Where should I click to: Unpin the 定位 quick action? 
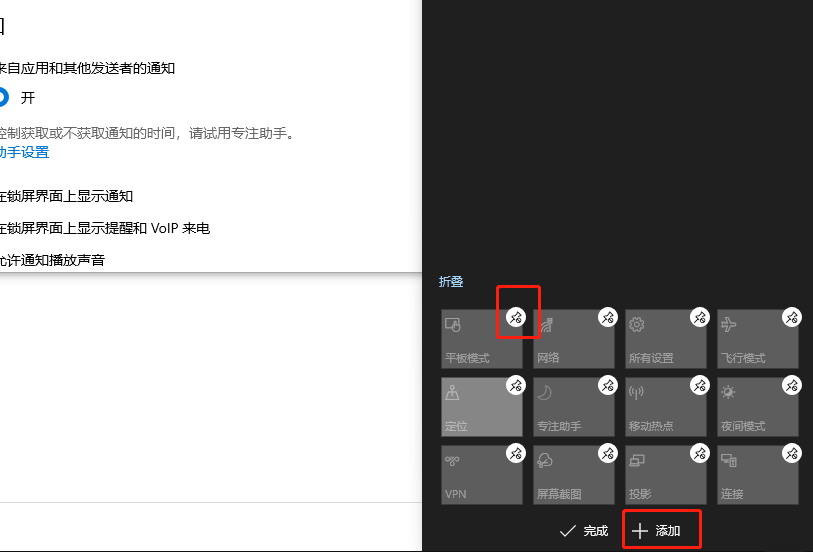tap(516, 385)
